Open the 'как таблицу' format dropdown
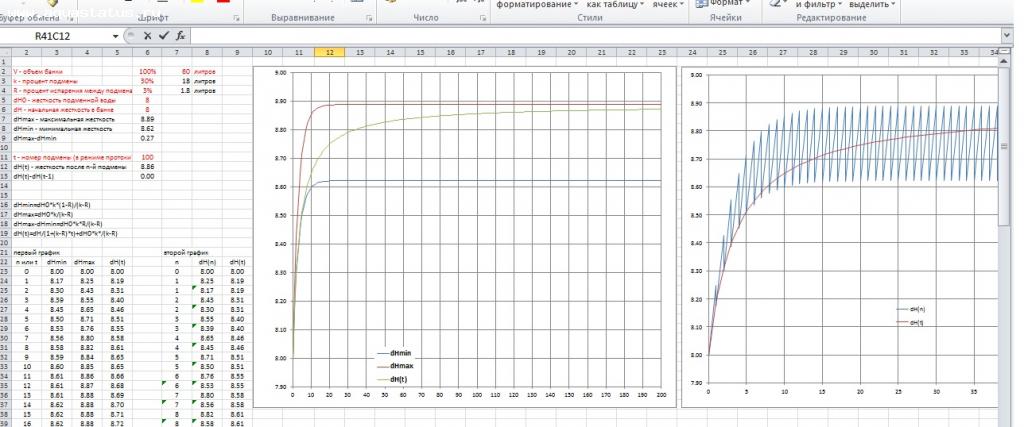 [x=615, y=4]
